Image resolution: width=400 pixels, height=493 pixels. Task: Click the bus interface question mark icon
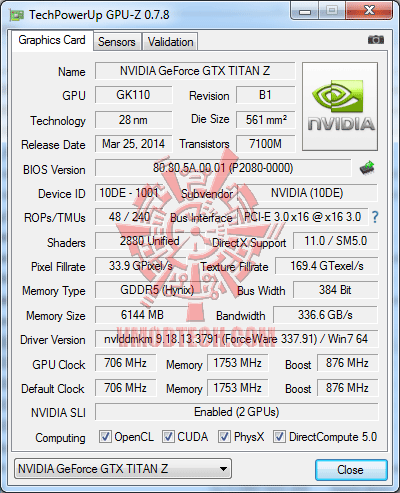click(375, 217)
